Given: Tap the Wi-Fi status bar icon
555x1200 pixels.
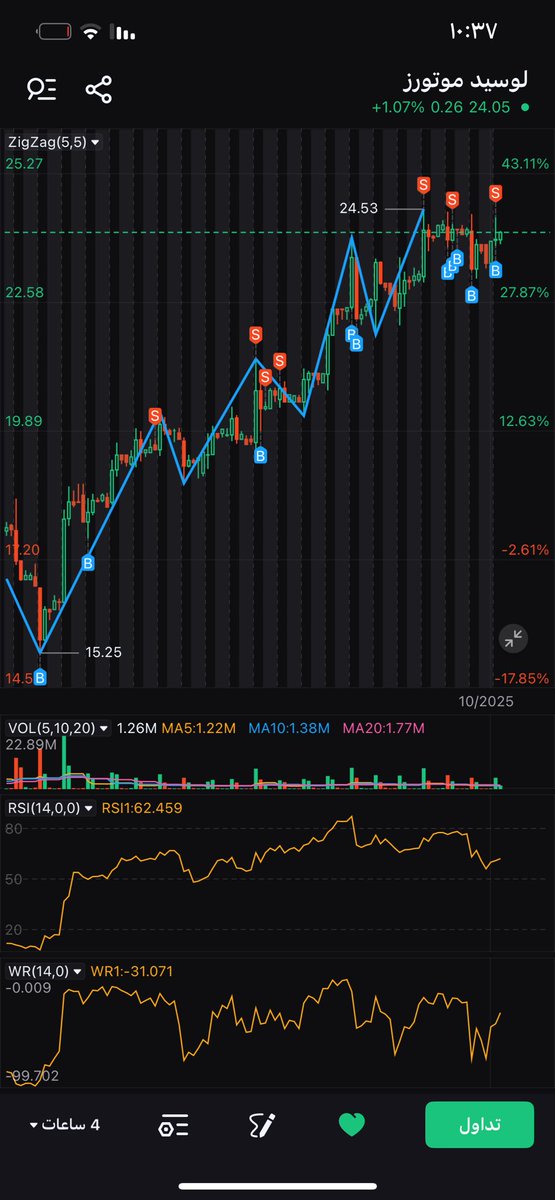Looking at the screenshot, I should click(x=92, y=32).
